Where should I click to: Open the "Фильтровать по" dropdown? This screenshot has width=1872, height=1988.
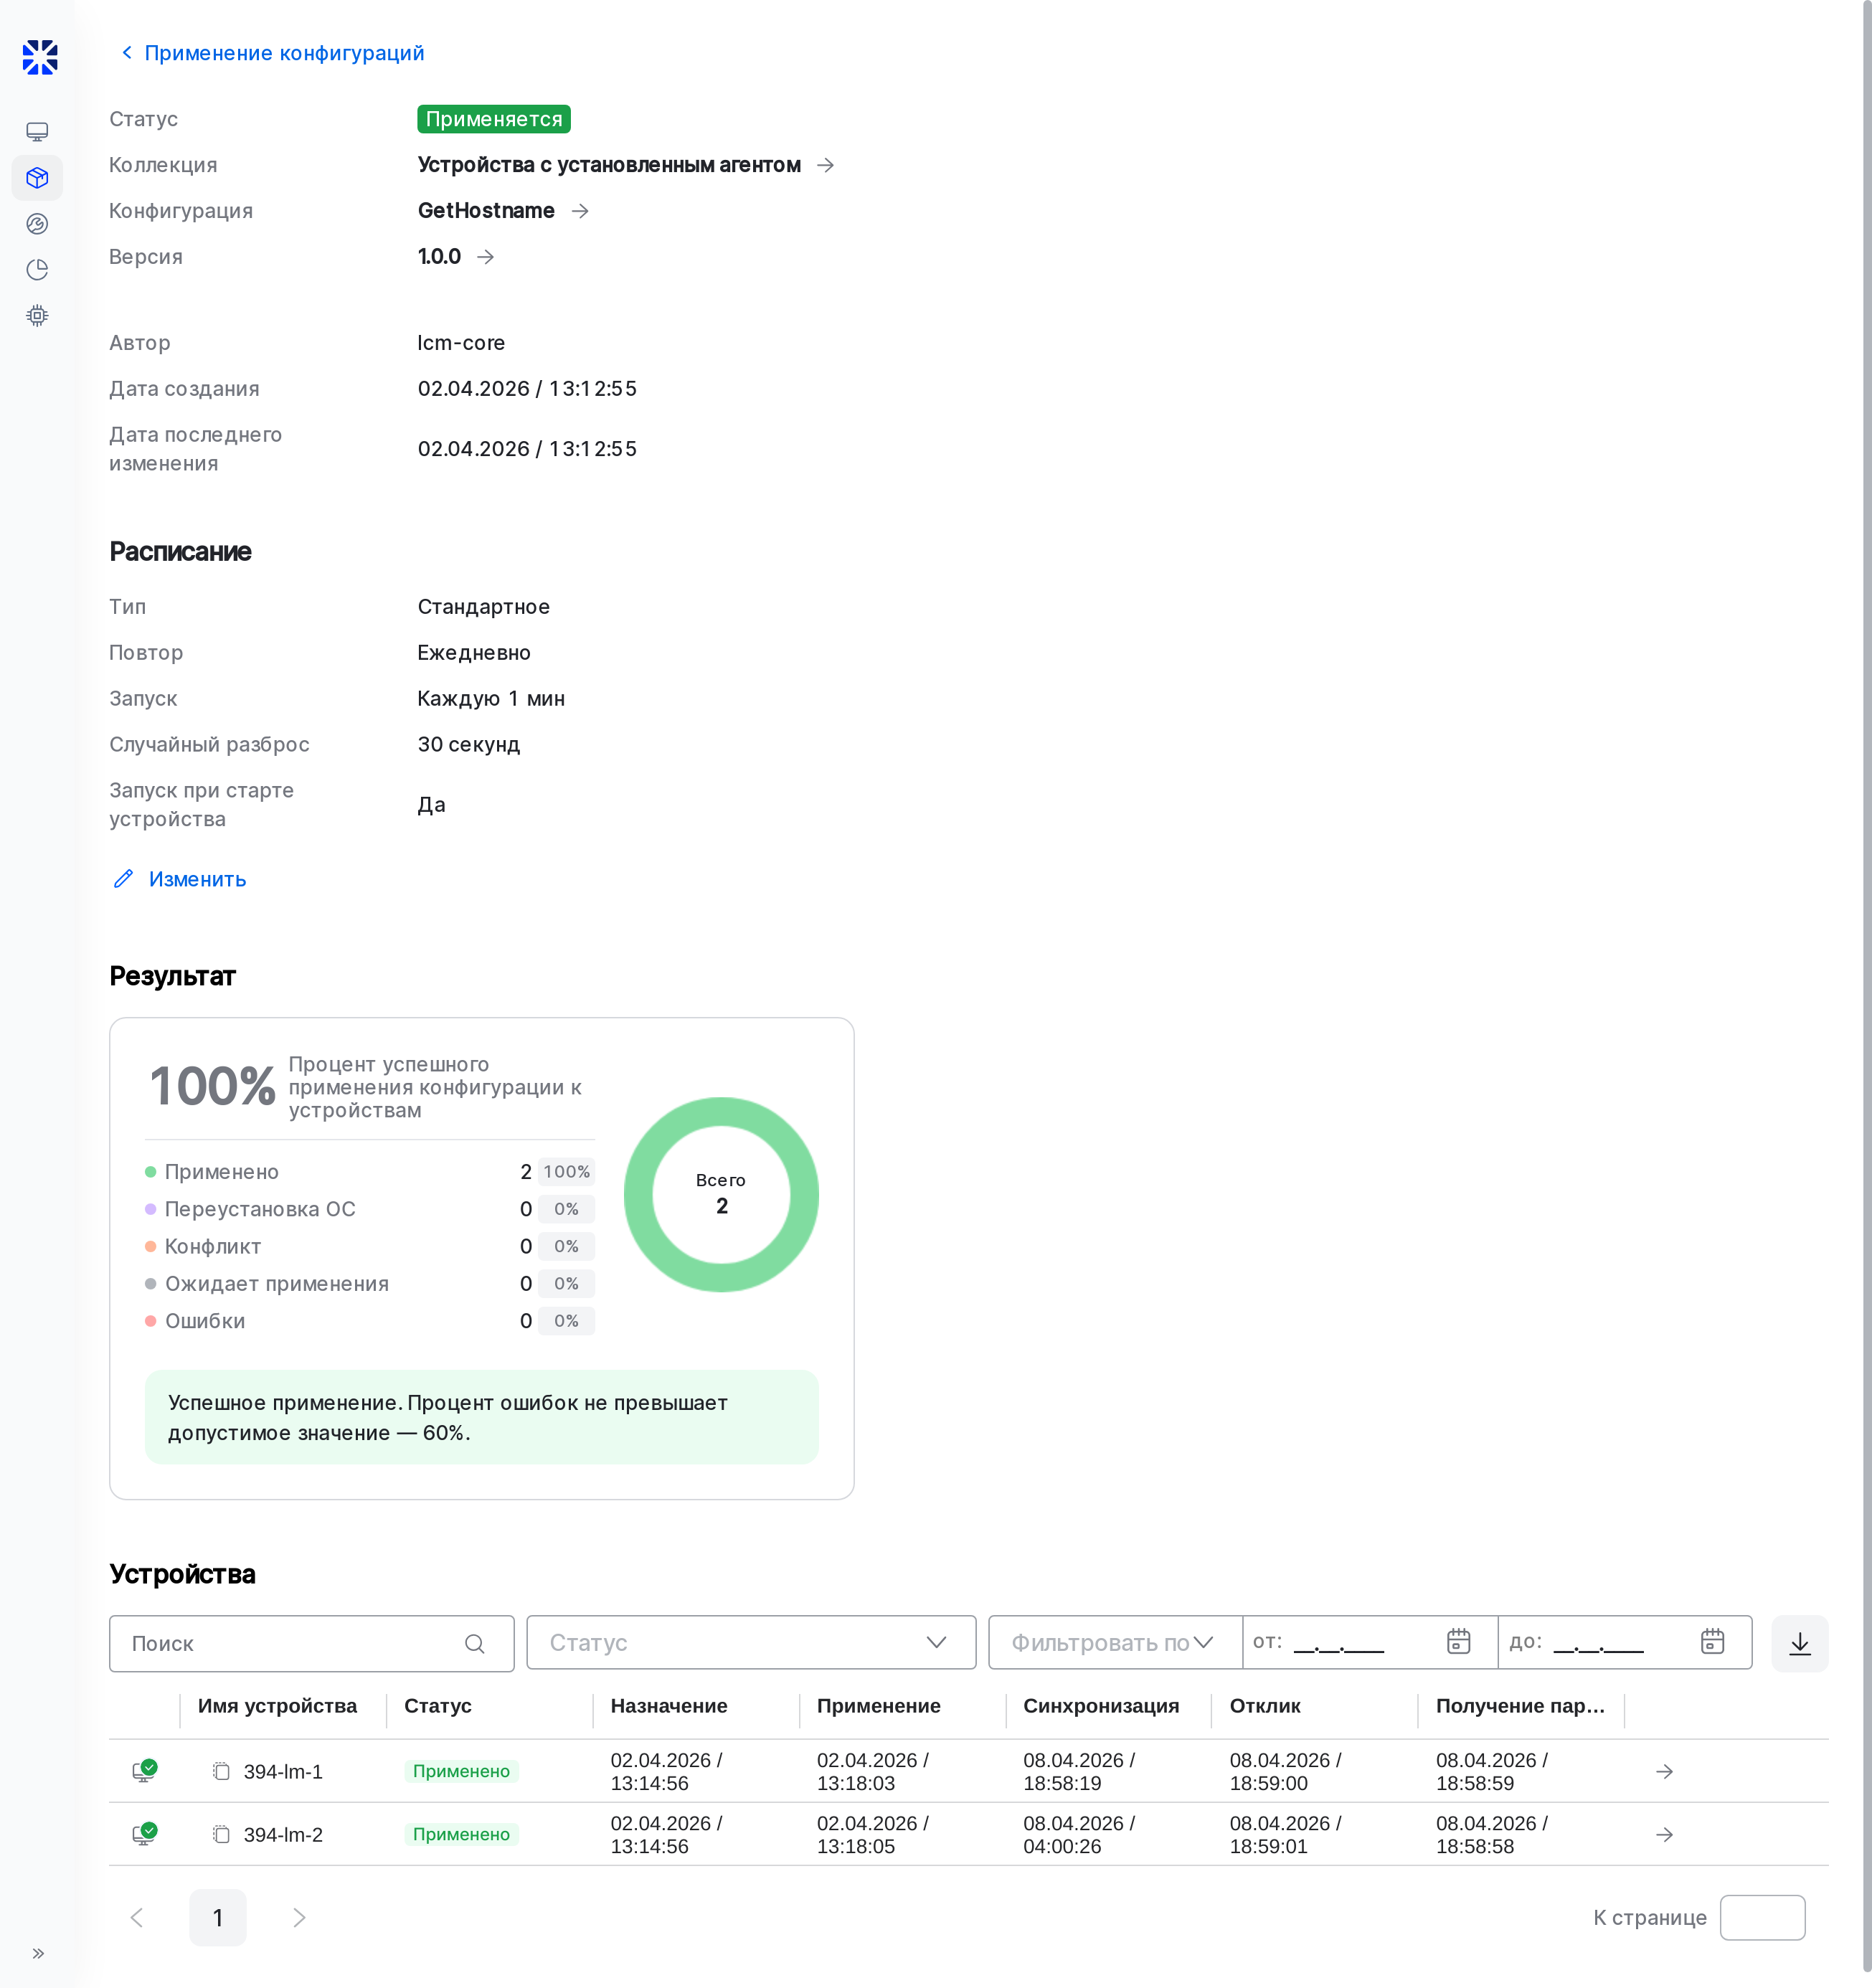(x=1112, y=1642)
